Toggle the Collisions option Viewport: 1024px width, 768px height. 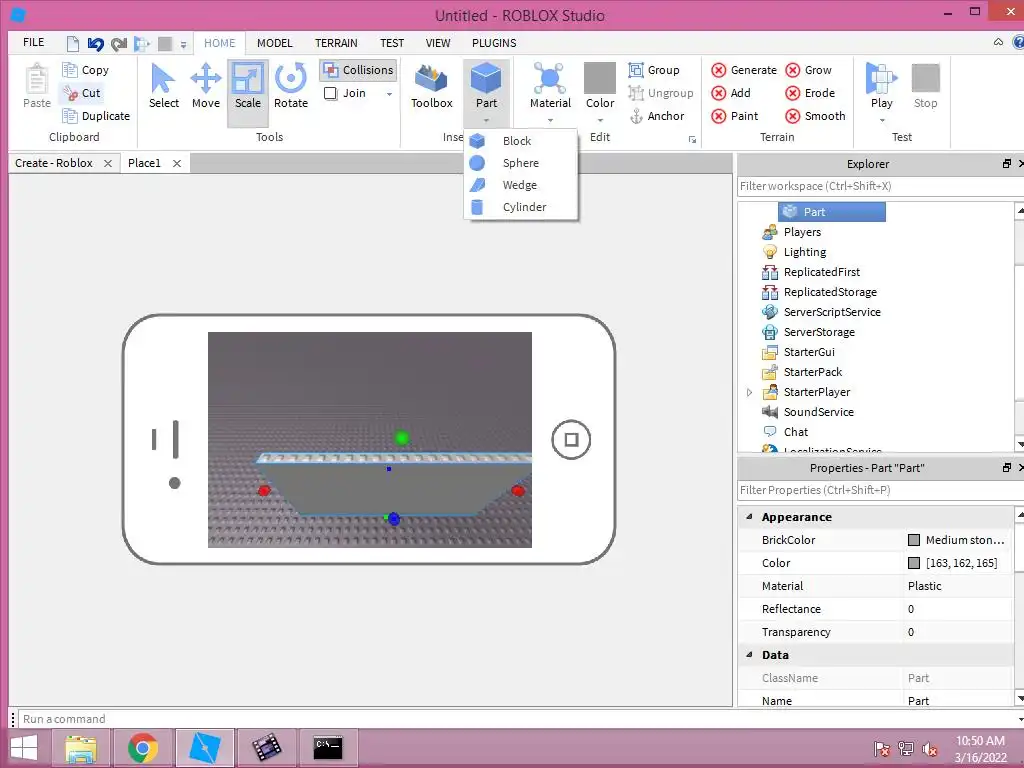[359, 70]
